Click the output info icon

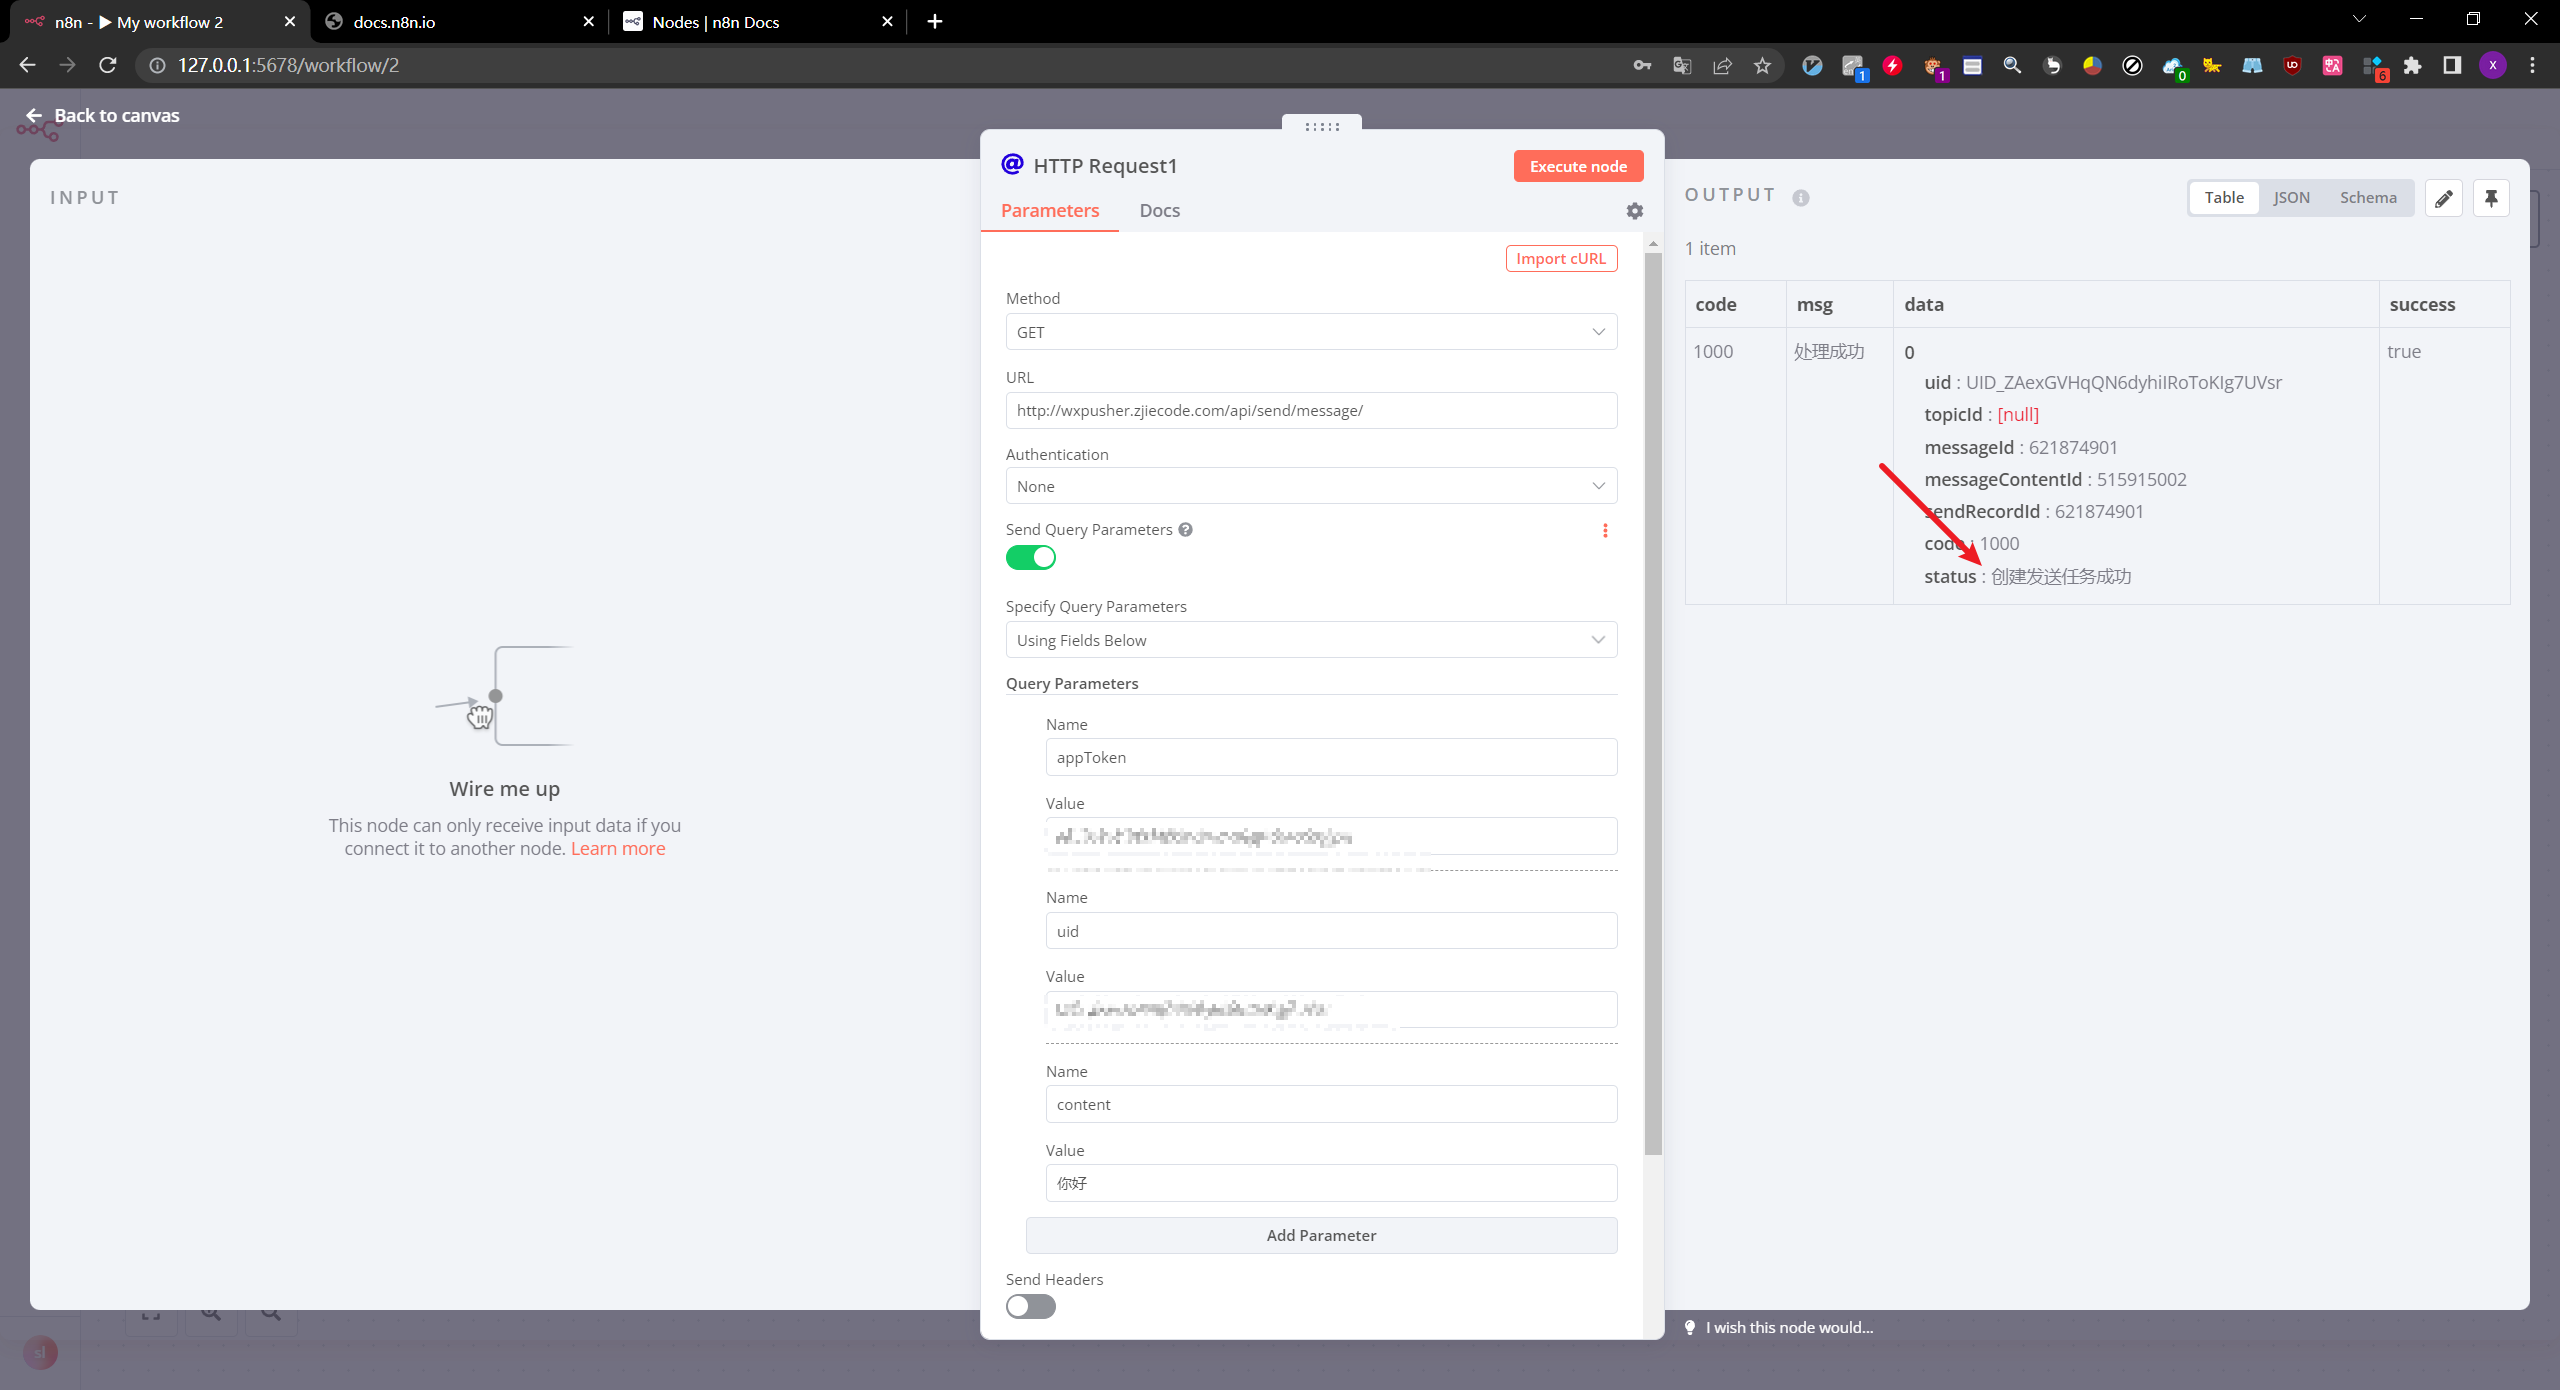(x=1801, y=198)
